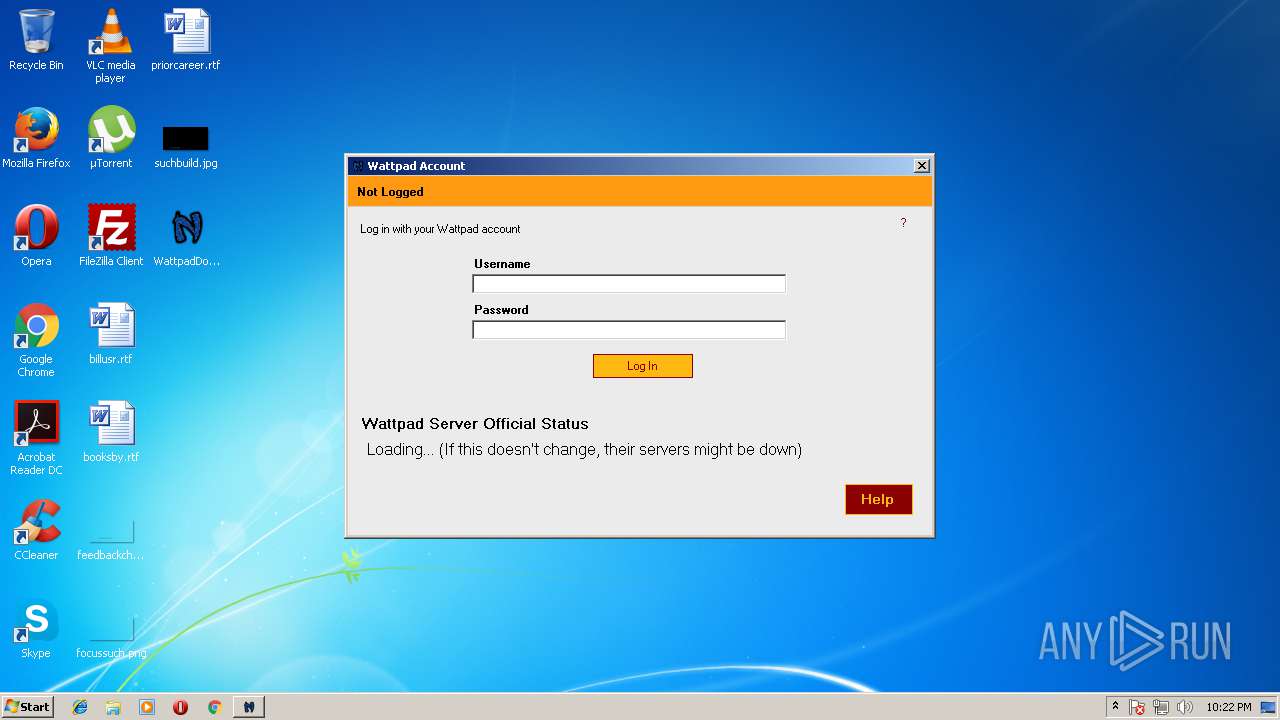Select the priorcareer.rtf file icon
Viewport: 1280px width, 720px height.
[x=186, y=40]
